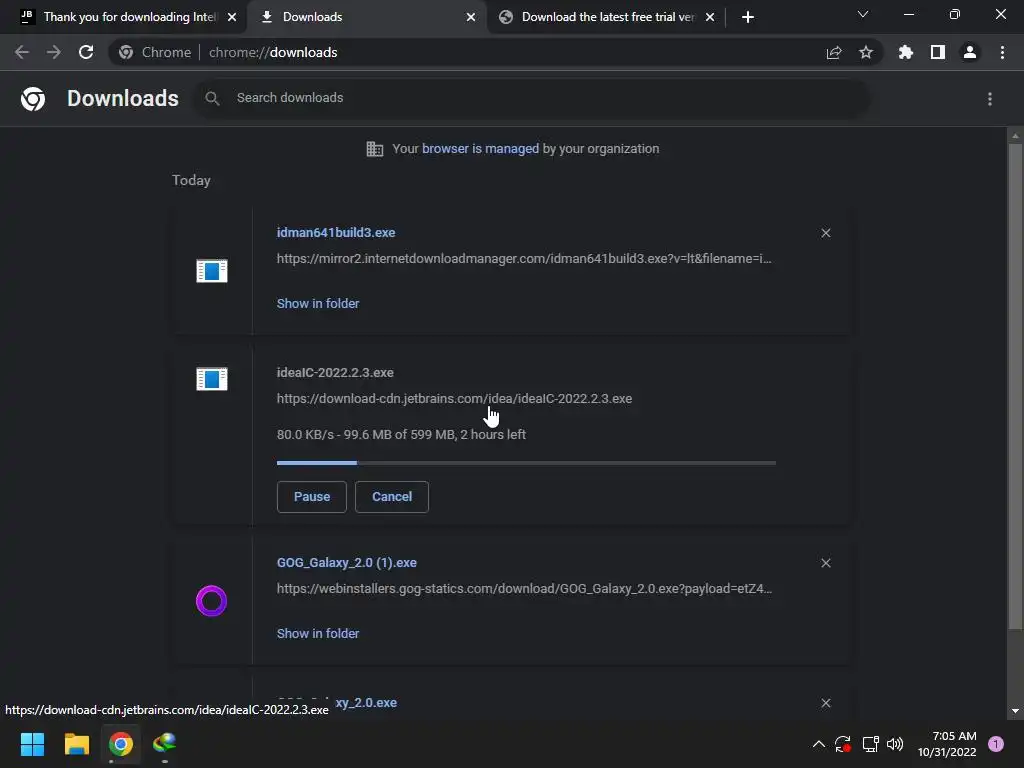Reload the Downloads page
Screen dimensions: 1024x768
(86, 52)
